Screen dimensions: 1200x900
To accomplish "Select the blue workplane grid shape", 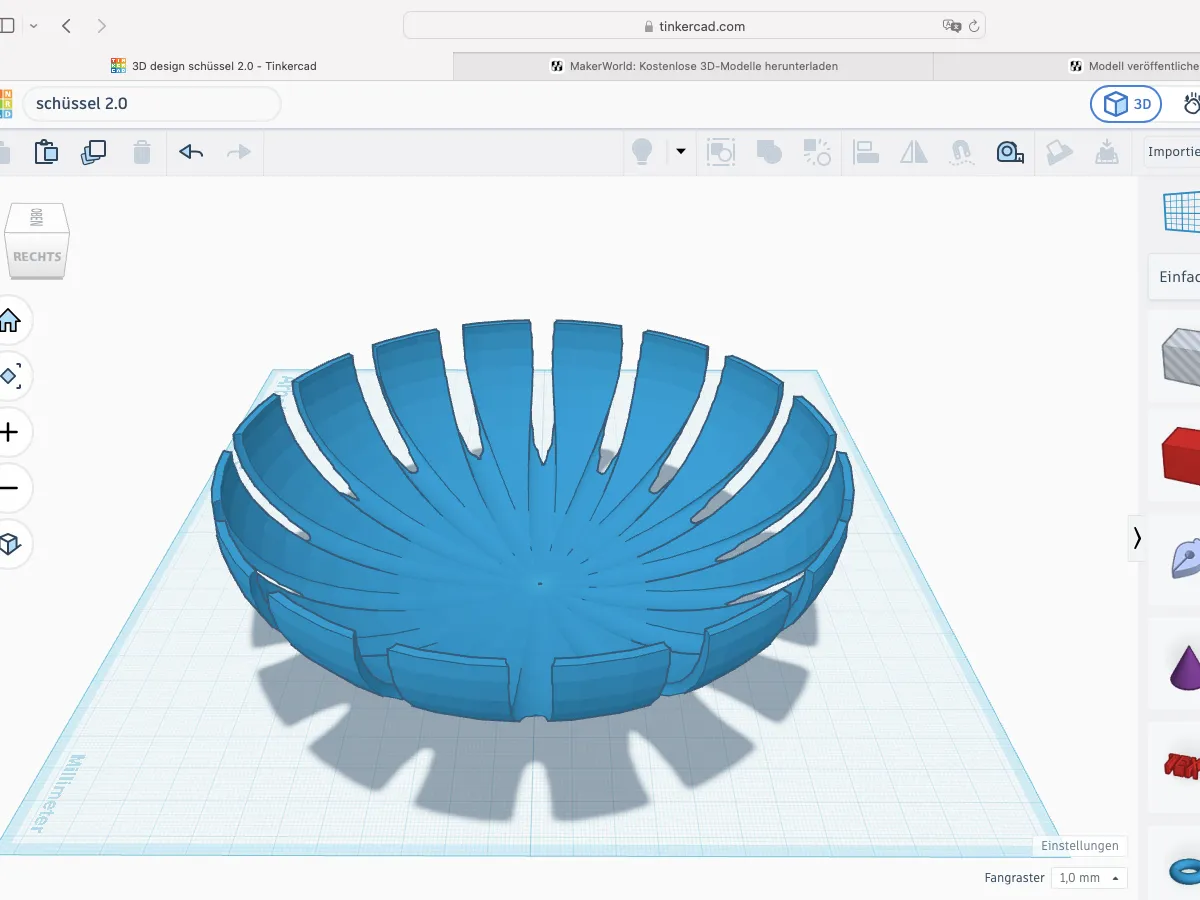I will (x=1182, y=212).
